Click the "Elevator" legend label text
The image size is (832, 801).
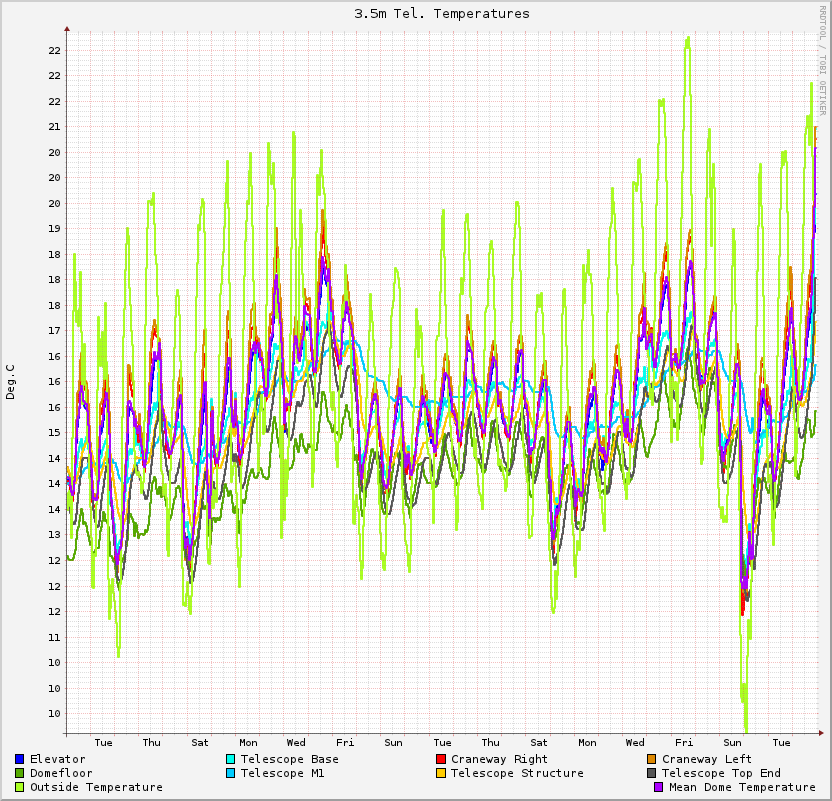tap(58, 759)
